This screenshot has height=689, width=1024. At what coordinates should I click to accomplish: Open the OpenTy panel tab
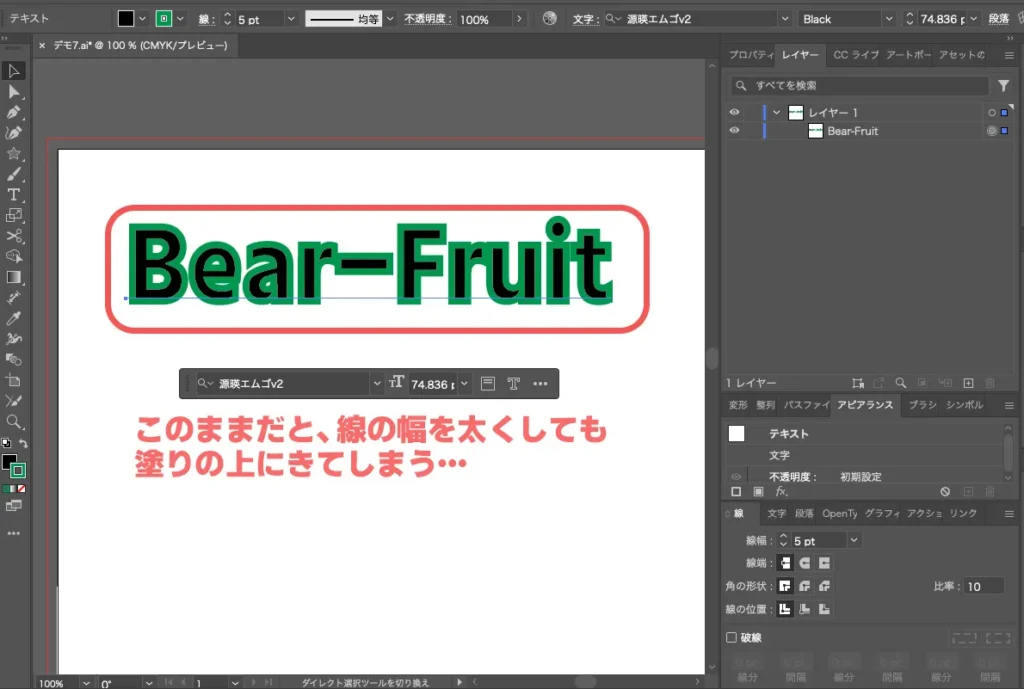841,513
